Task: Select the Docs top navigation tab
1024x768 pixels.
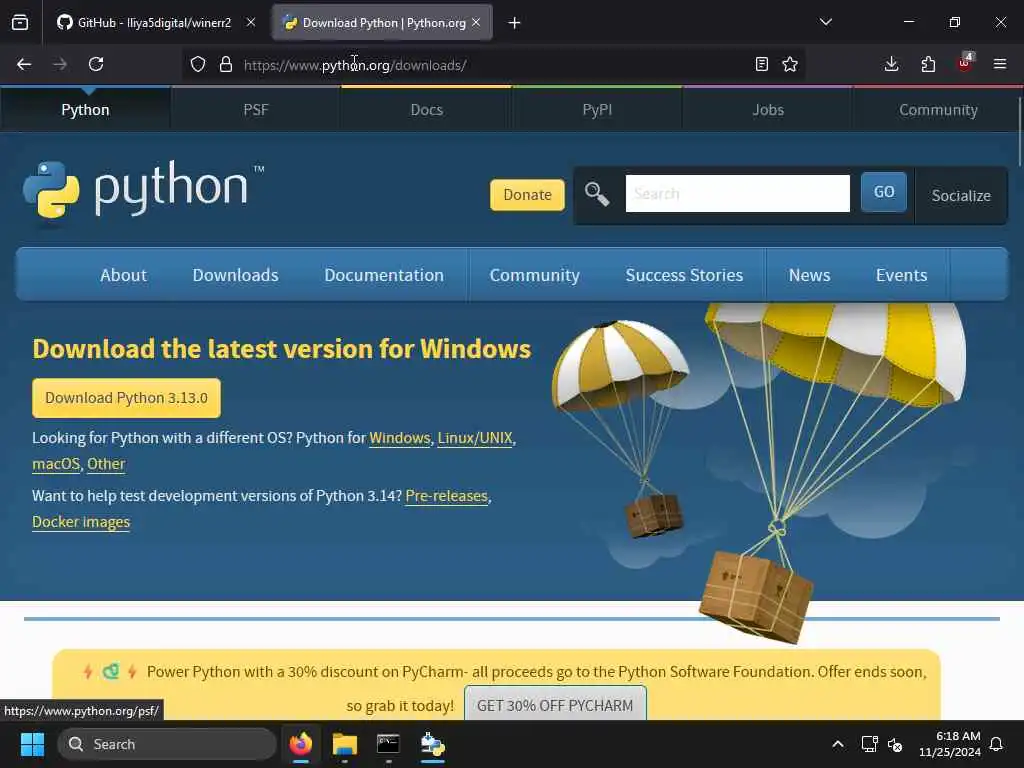Action: click(426, 110)
